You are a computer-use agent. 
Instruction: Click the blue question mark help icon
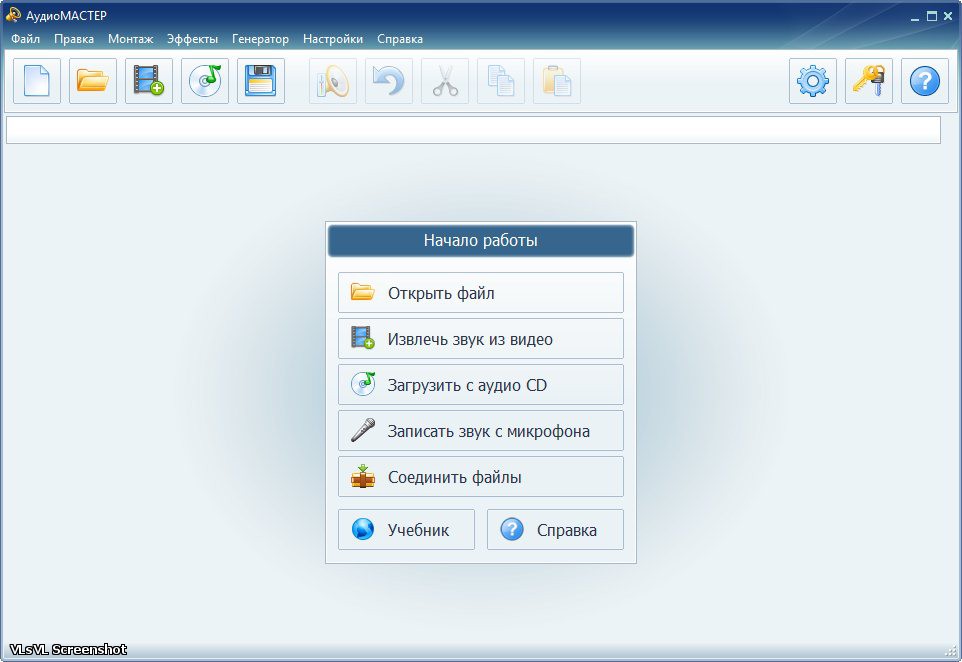click(x=925, y=81)
